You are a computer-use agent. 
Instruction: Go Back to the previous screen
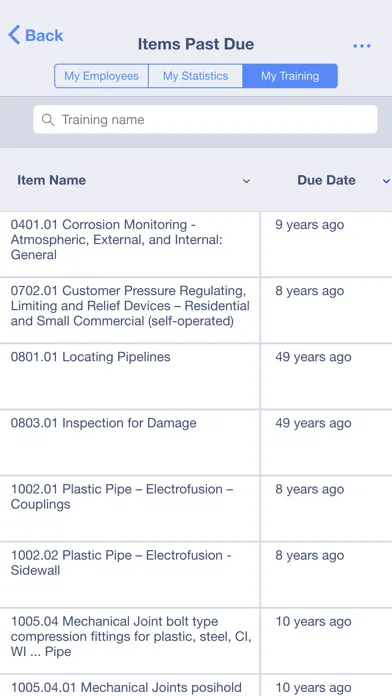(x=36, y=35)
